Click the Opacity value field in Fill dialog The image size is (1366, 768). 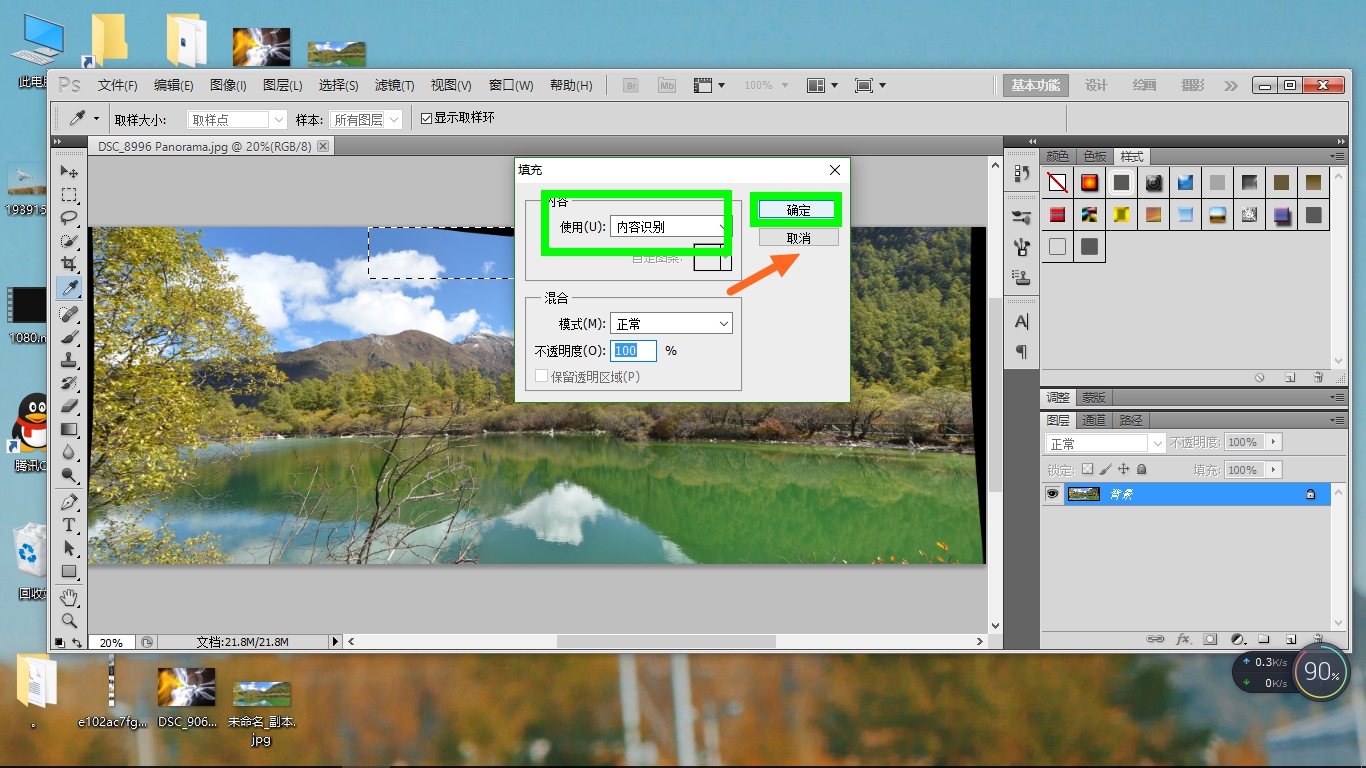pyautogui.click(x=634, y=350)
